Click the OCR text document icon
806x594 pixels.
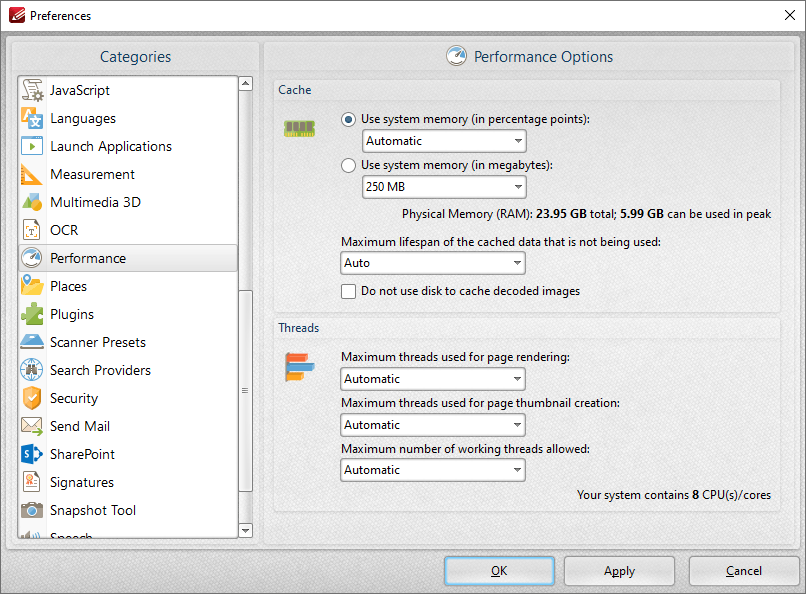pyautogui.click(x=32, y=230)
